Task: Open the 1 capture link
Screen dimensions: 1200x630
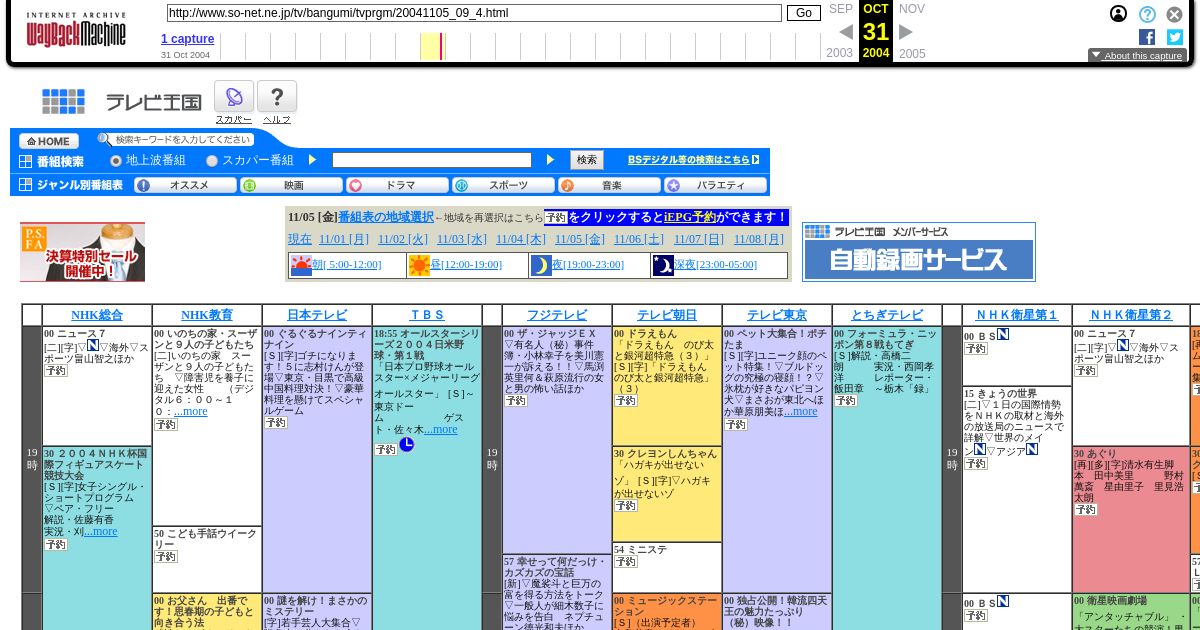Action: pyautogui.click(x=188, y=39)
